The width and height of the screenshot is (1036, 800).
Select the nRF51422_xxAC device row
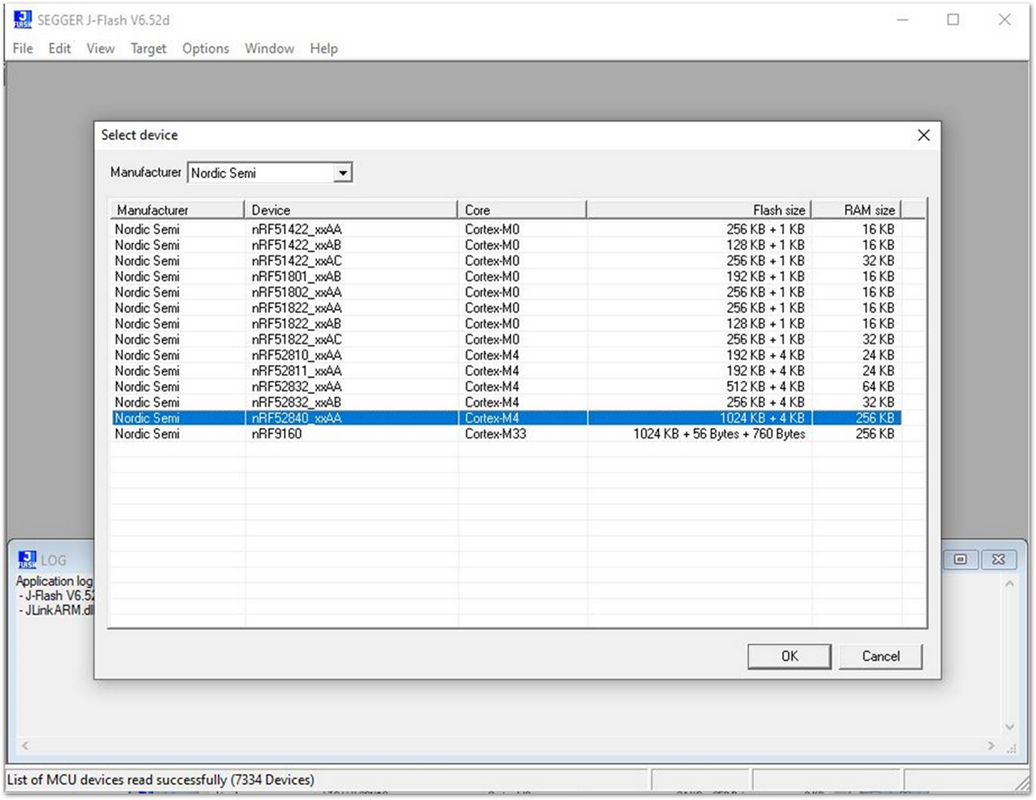tap(506, 261)
